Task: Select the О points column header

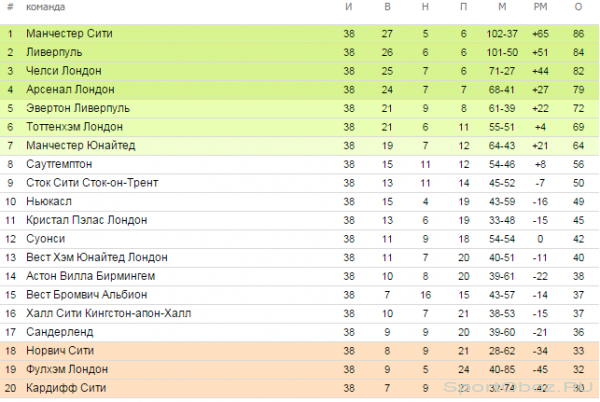Action: coord(578,7)
